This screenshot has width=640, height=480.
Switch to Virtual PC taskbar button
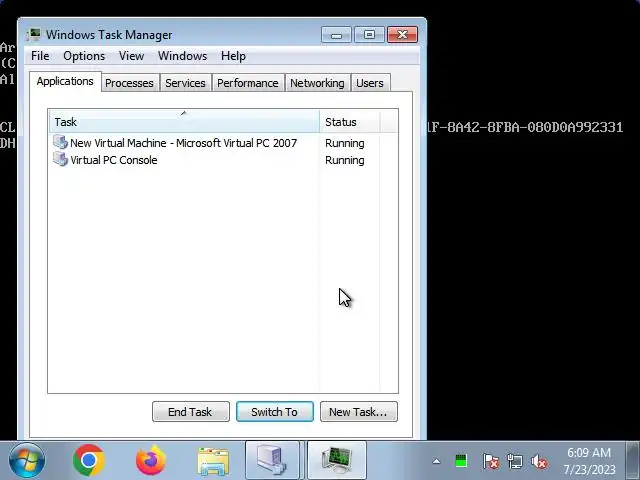tap(272, 460)
